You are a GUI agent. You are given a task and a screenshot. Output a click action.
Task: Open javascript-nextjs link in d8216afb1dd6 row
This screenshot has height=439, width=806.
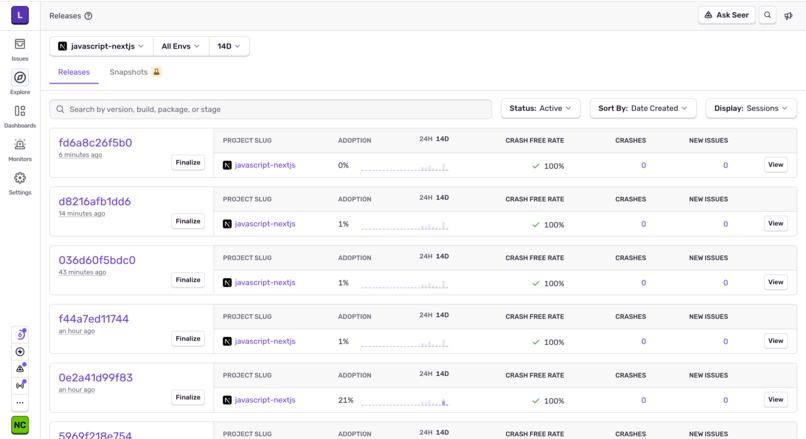(x=265, y=224)
